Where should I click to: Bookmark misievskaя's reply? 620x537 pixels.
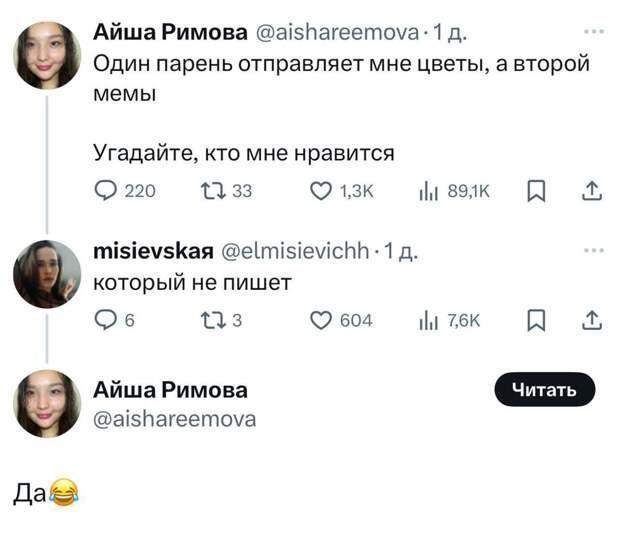[536, 320]
